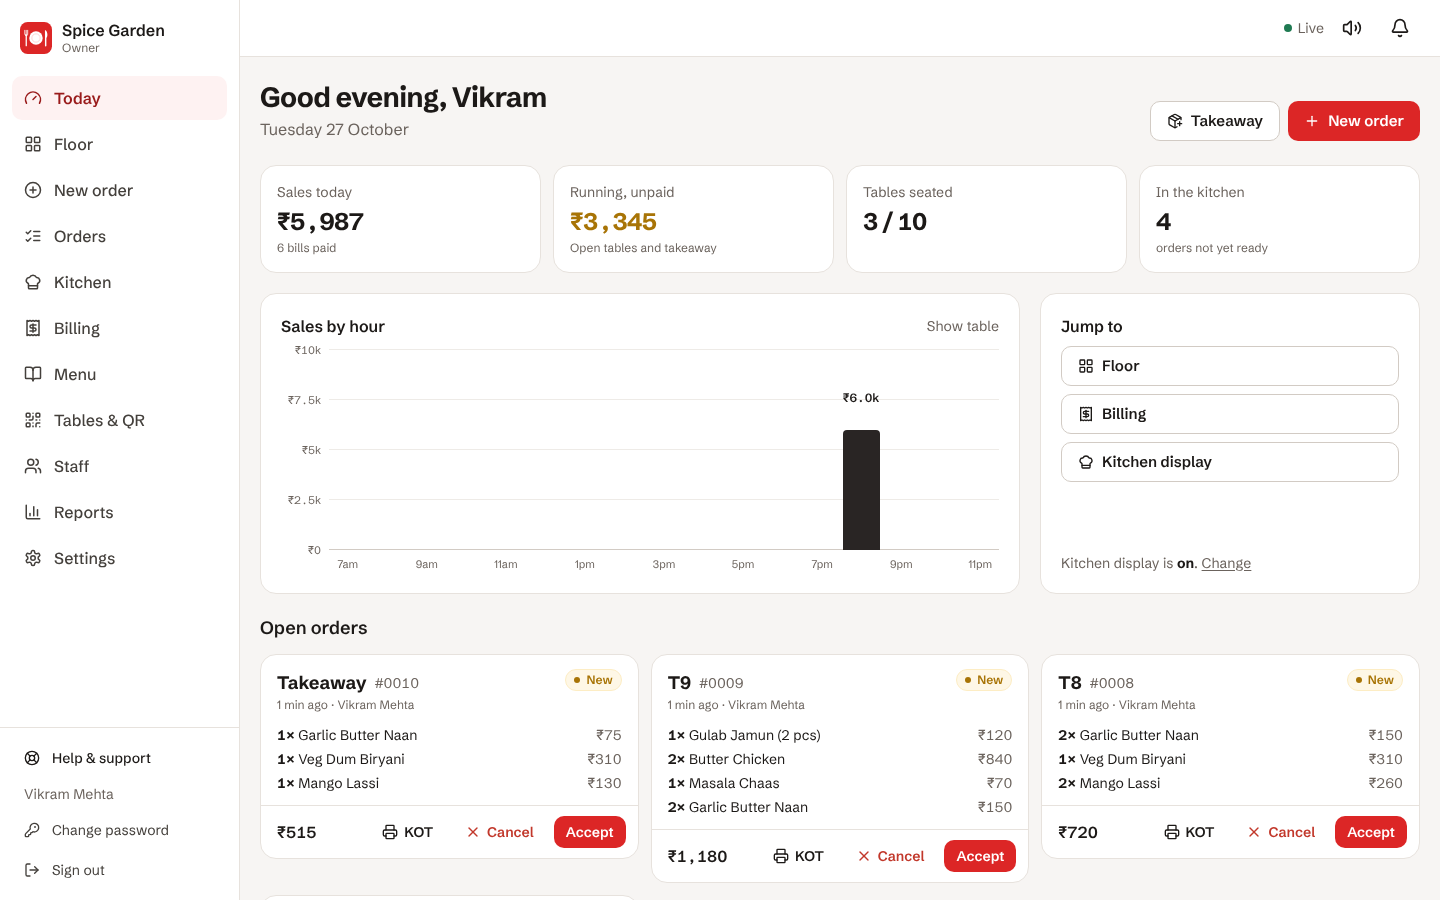The height and width of the screenshot is (900, 1440).
Task: Click the Staff people icon
Action: point(33,466)
